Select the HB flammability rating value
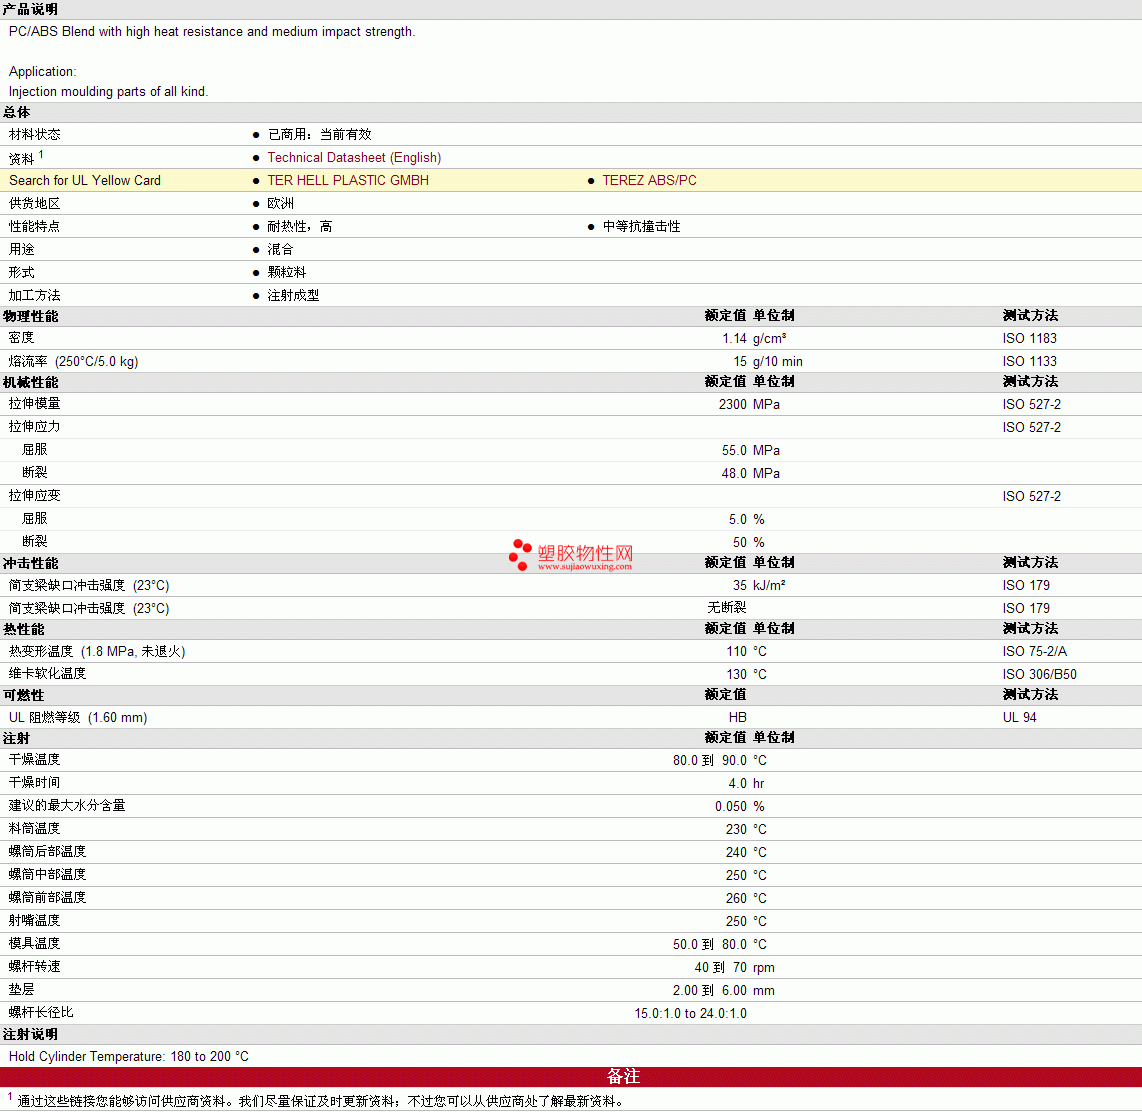 pyautogui.click(x=738, y=718)
